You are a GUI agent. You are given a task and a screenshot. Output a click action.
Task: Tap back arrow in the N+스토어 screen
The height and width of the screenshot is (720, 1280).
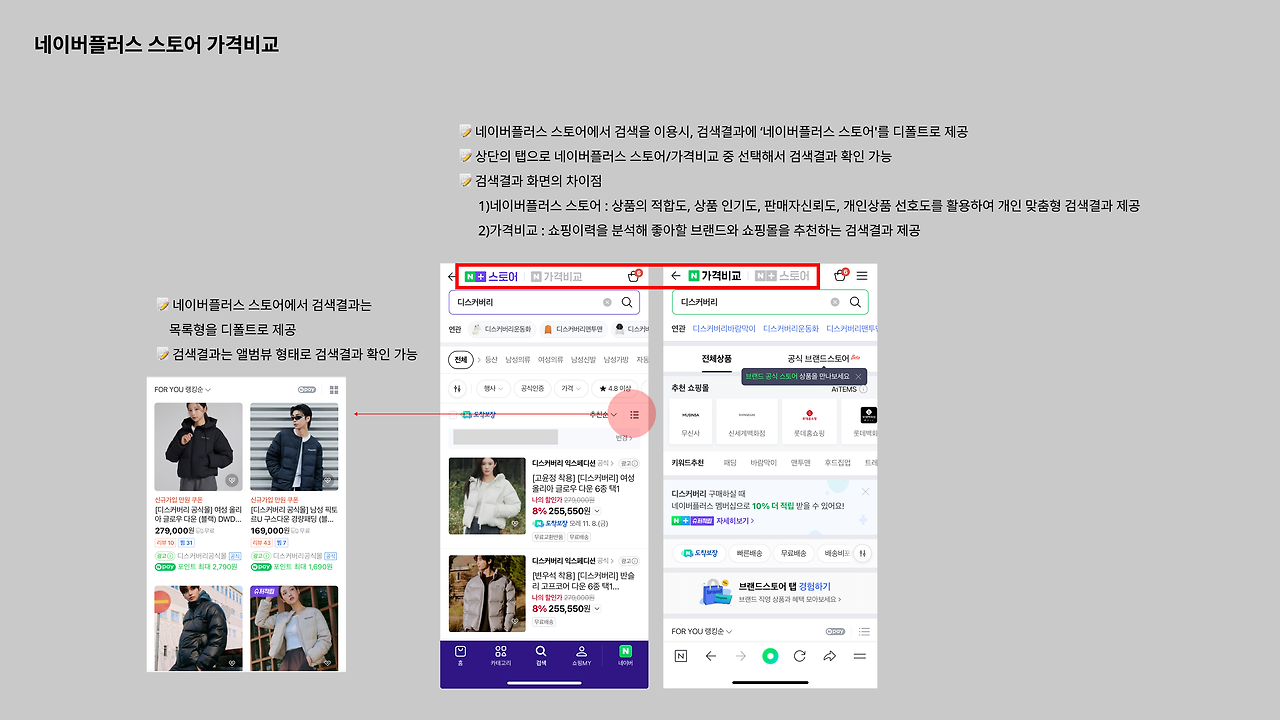[x=451, y=276]
